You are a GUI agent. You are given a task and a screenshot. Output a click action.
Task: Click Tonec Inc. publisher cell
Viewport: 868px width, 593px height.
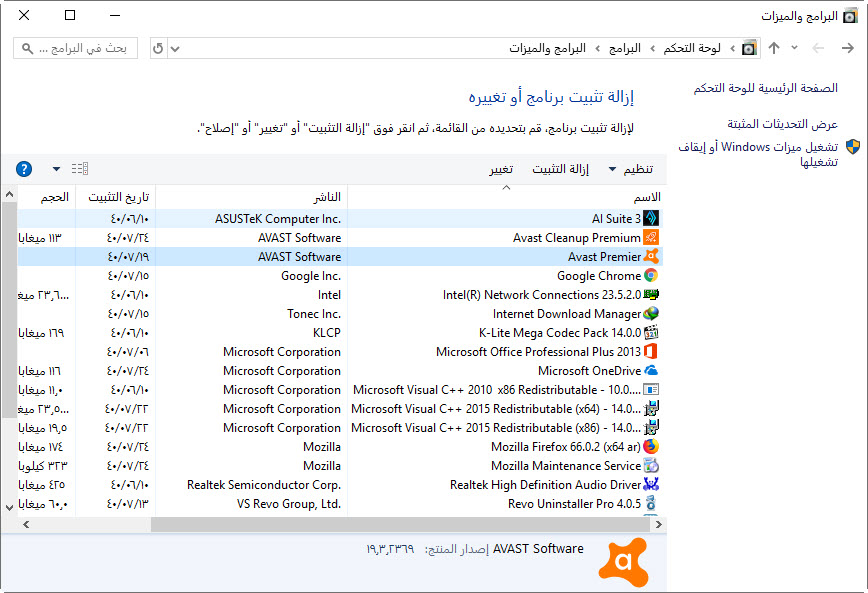313,314
